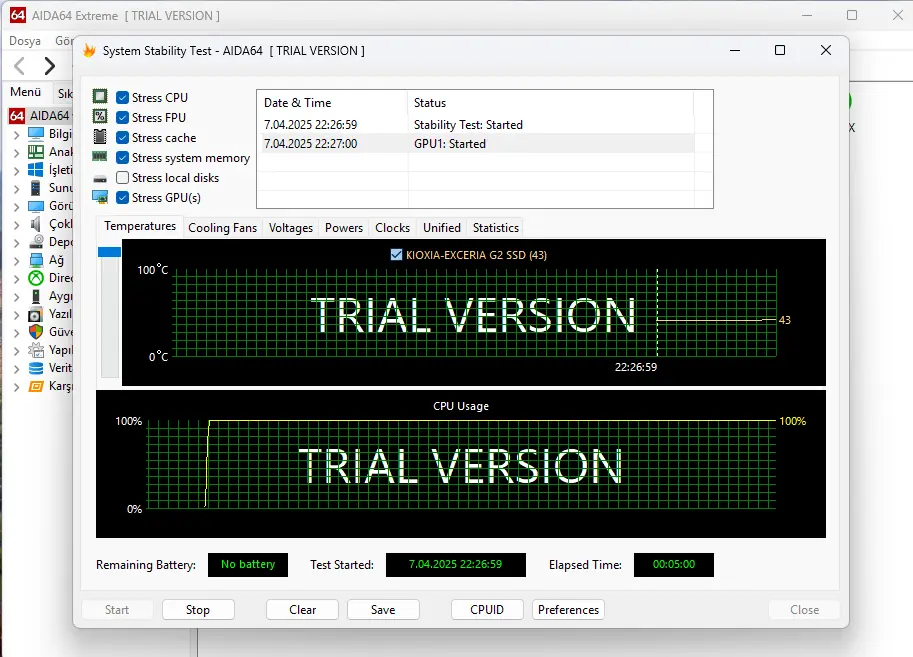Expand the Anal tree node chevron
The image size is (913, 657).
[16, 153]
